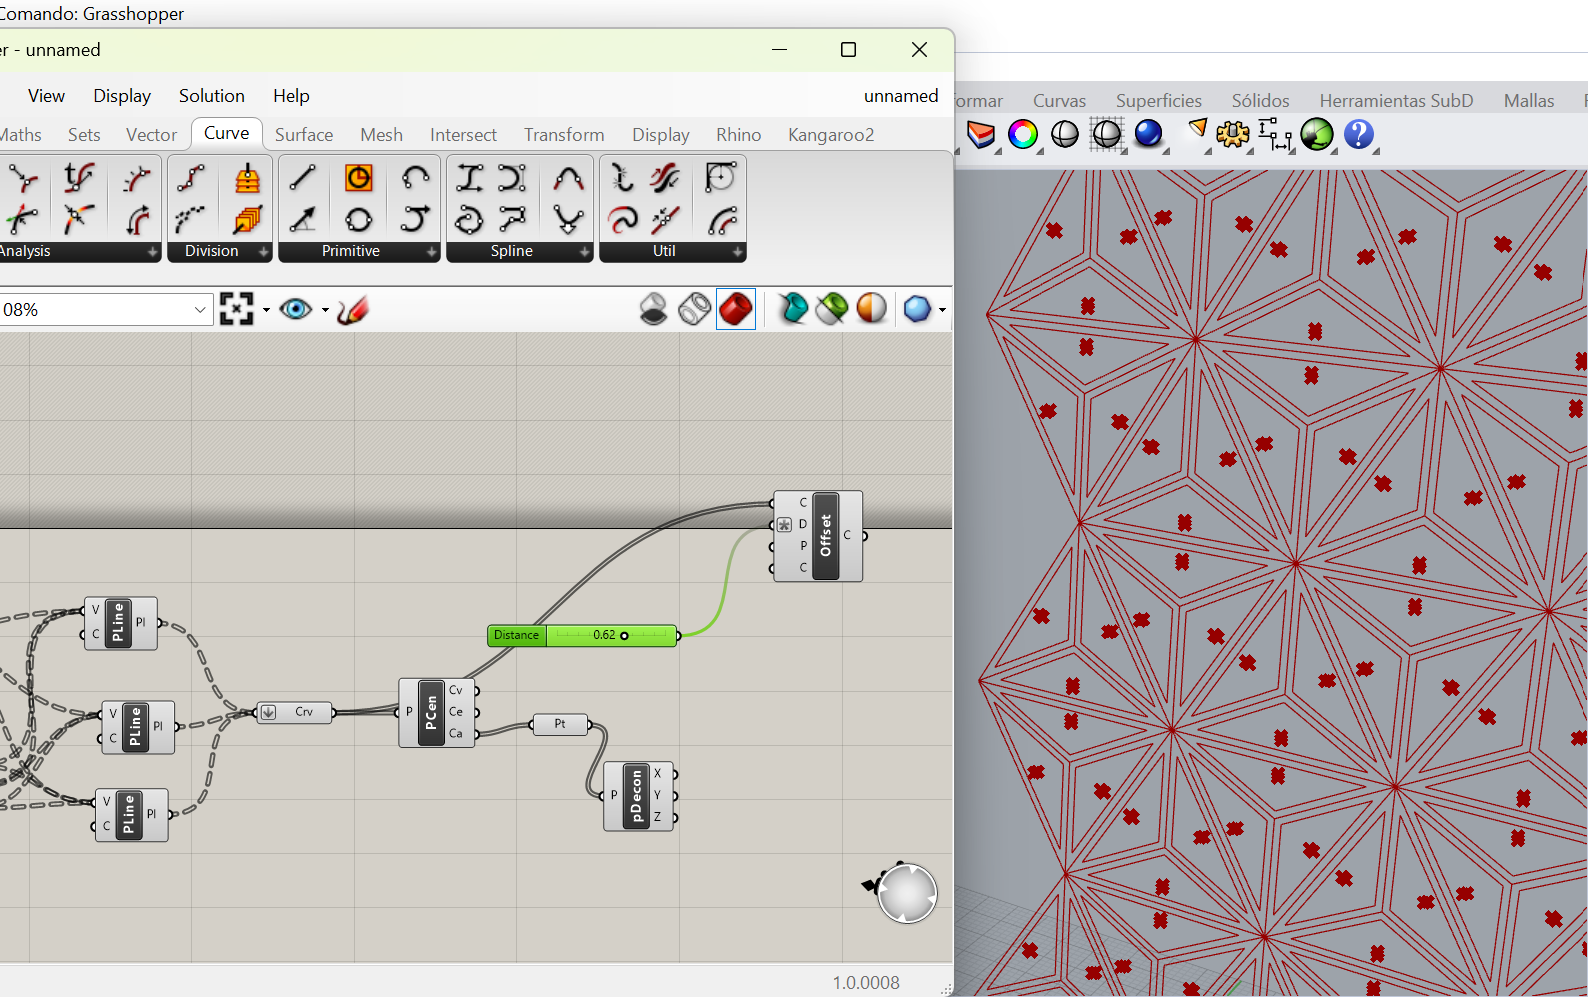Click the Divide Curve icon in Division panel
The height and width of the screenshot is (997, 1588).
[x=190, y=179]
